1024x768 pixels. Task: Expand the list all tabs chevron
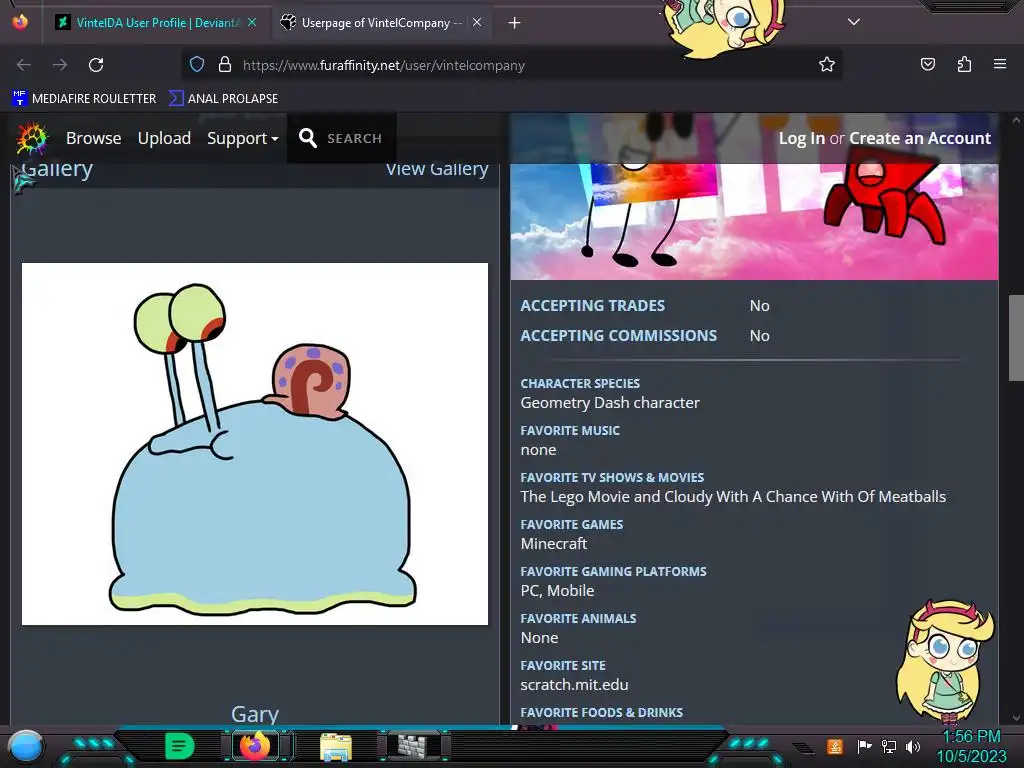point(854,22)
